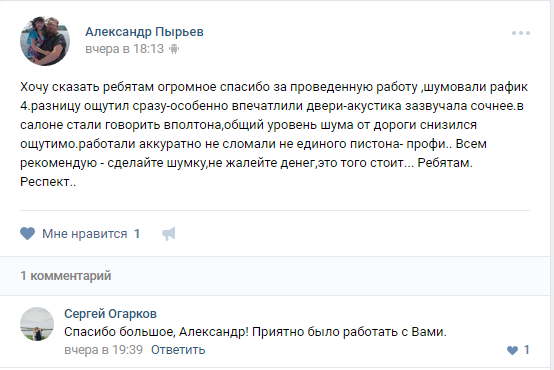The height and width of the screenshot is (370, 554).
Task: Open Александр Пырьев's profile avatar
Action: pos(45,41)
